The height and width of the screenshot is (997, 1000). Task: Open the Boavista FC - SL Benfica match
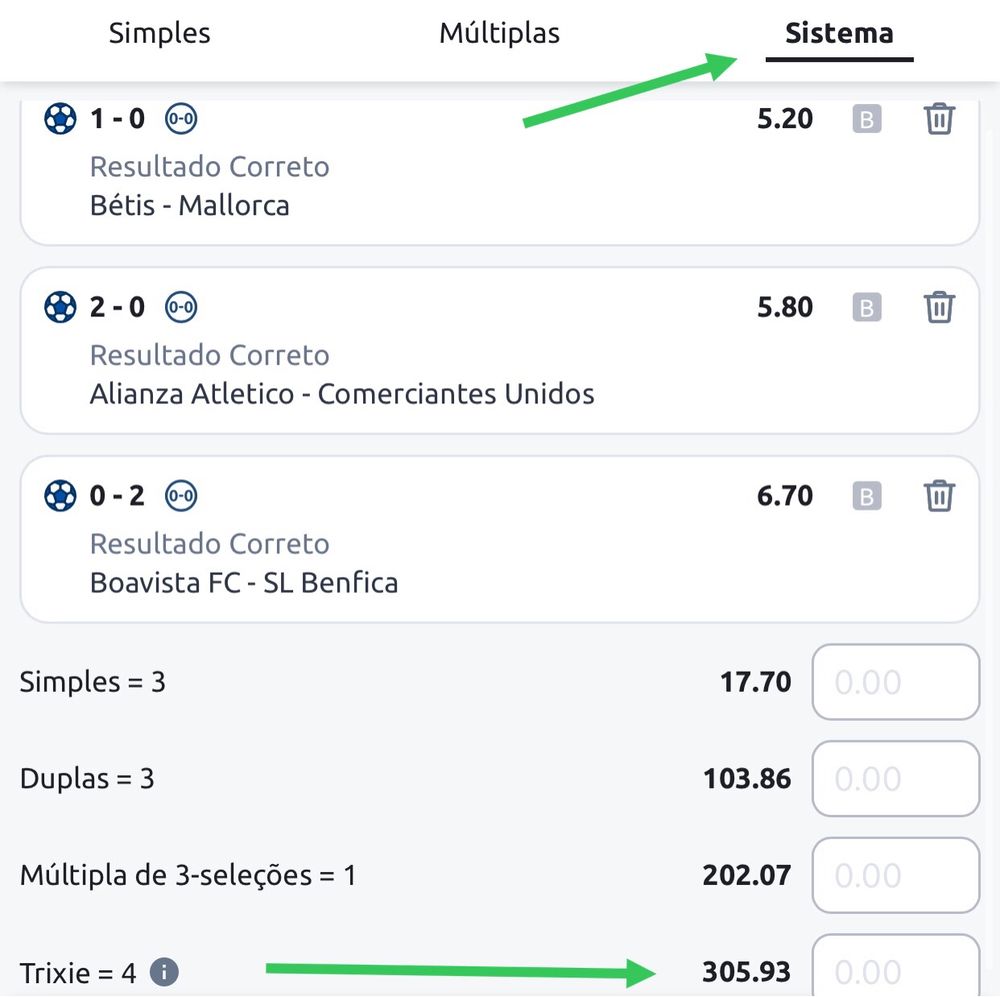tap(244, 582)
